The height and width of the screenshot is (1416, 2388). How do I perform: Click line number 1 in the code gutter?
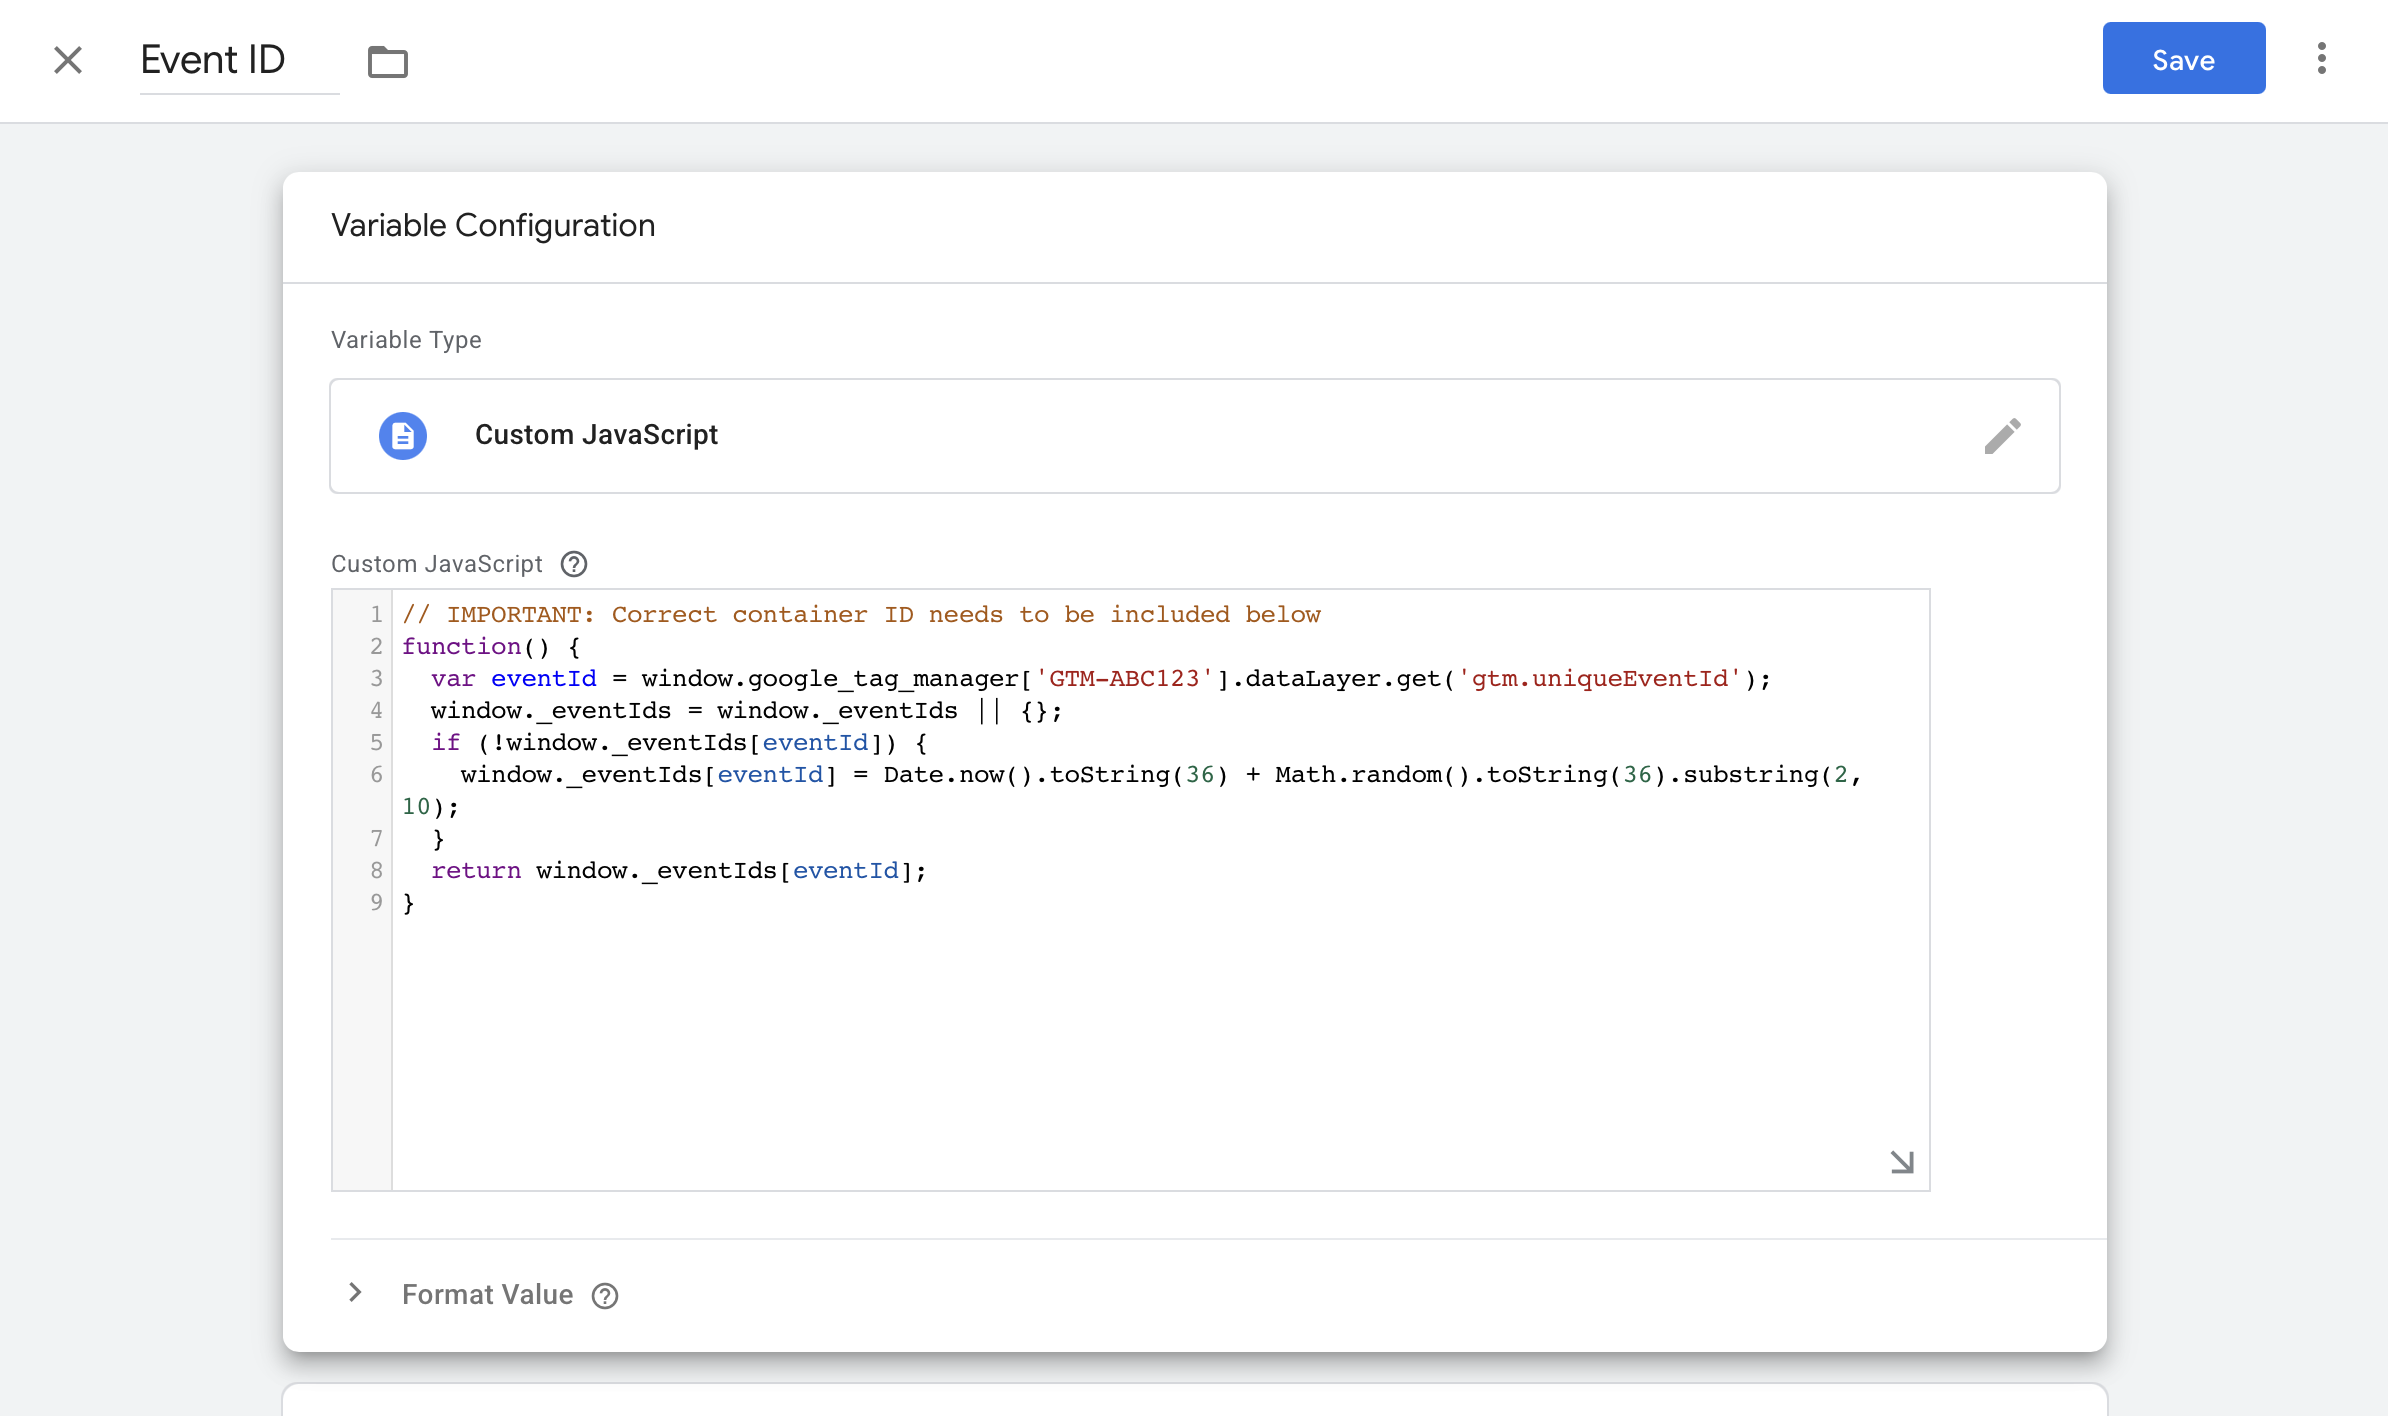pyautogui.click(x=376, y=614)
